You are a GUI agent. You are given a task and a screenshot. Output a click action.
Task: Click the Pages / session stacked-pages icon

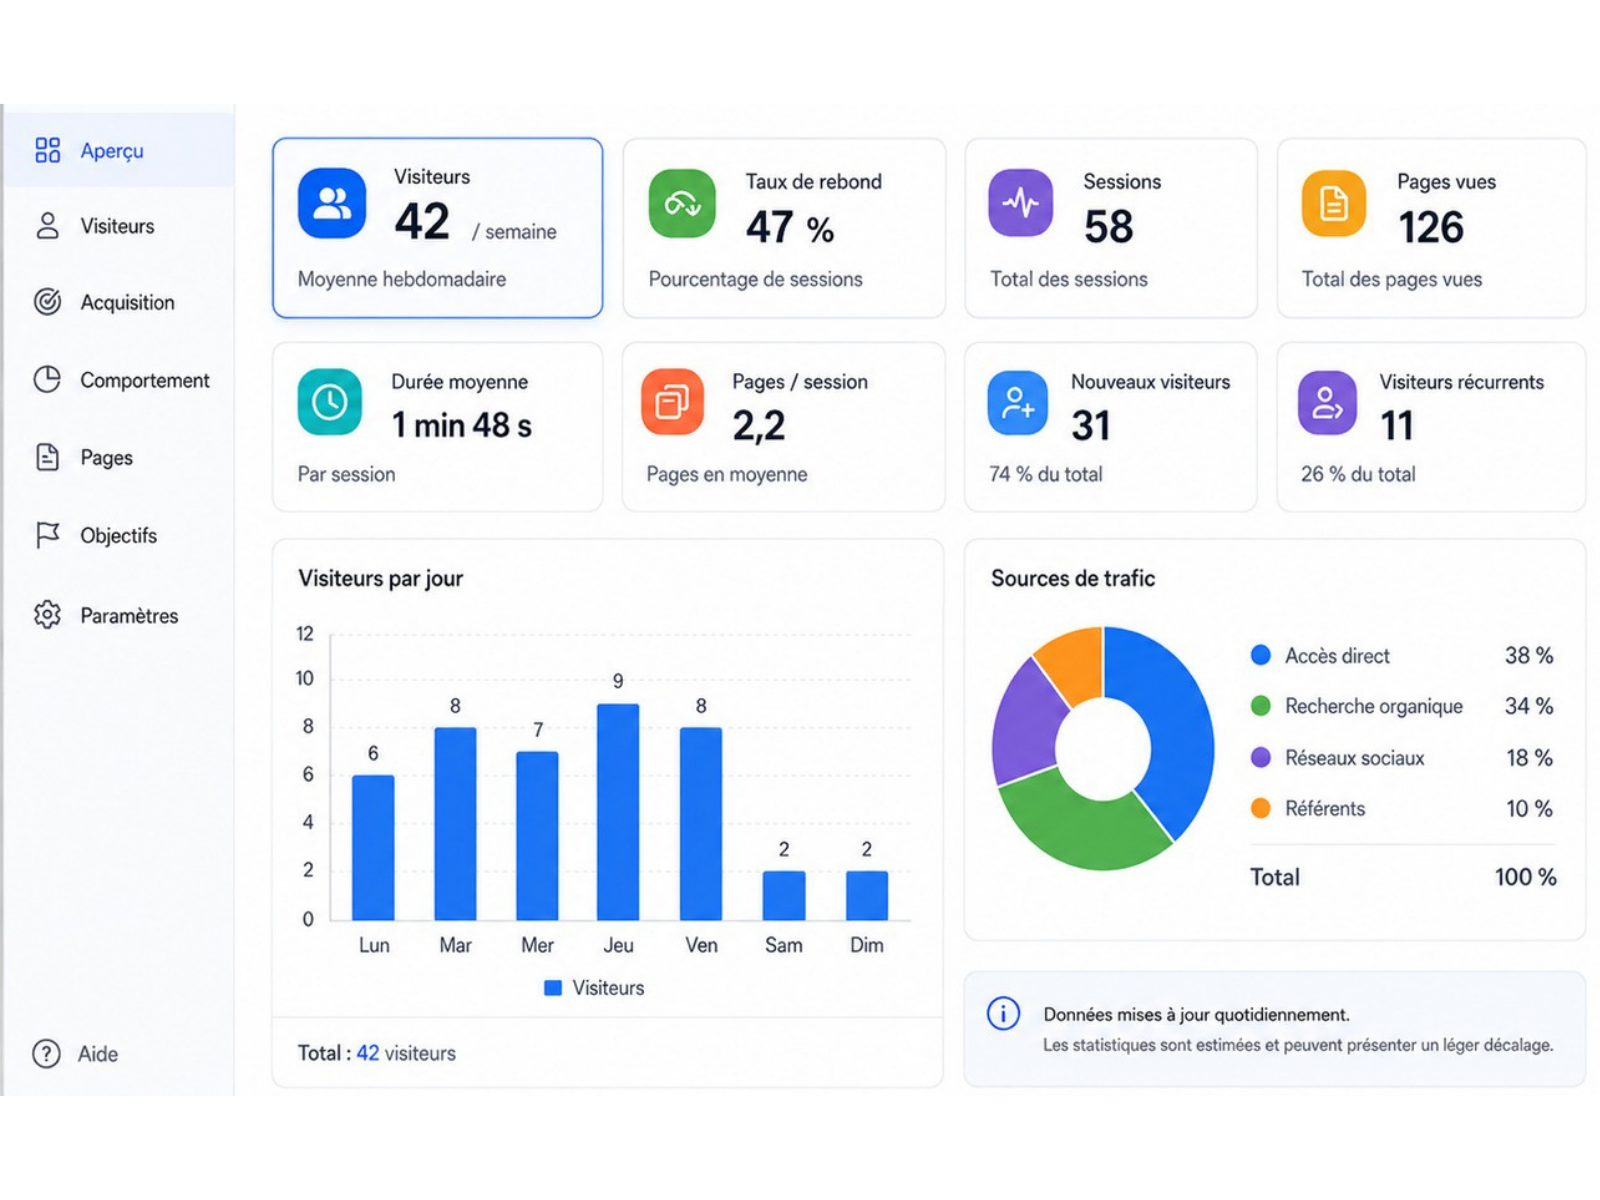tap(672, 402)
